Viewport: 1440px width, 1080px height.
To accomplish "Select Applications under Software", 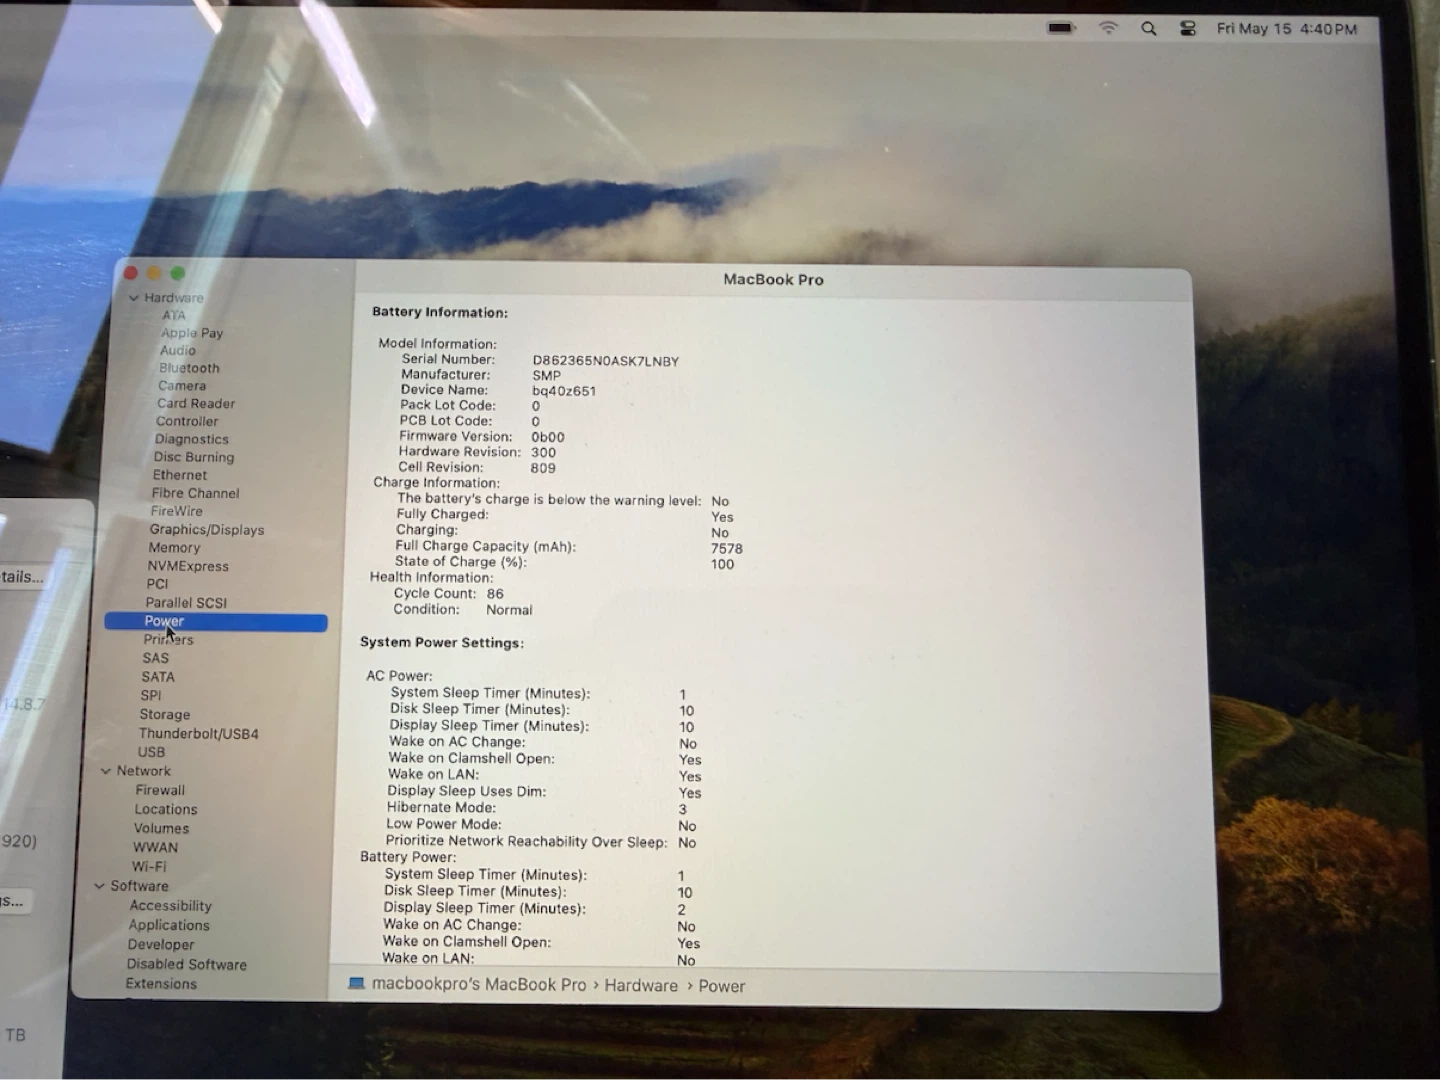I will [169, 926].
